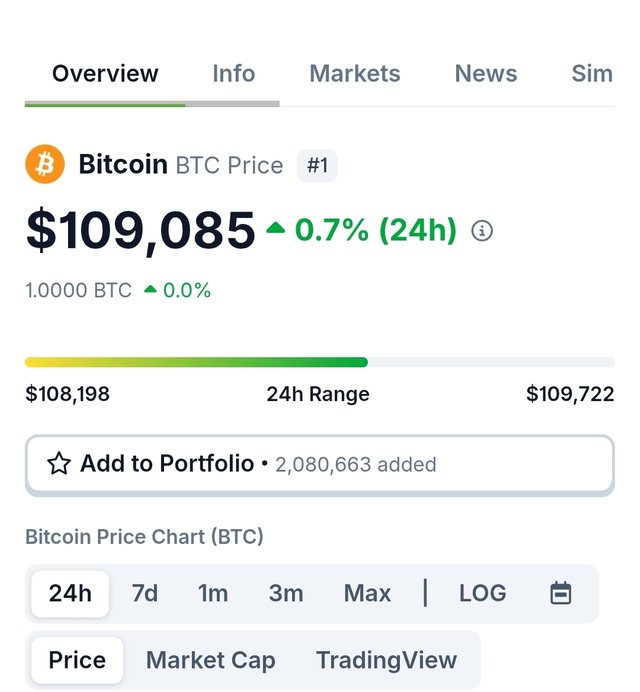Image resolution: width=640 pixels, height=692 pixels.
Task: Select the 24h chart timeframe
Action: click(x=70, y=593)
